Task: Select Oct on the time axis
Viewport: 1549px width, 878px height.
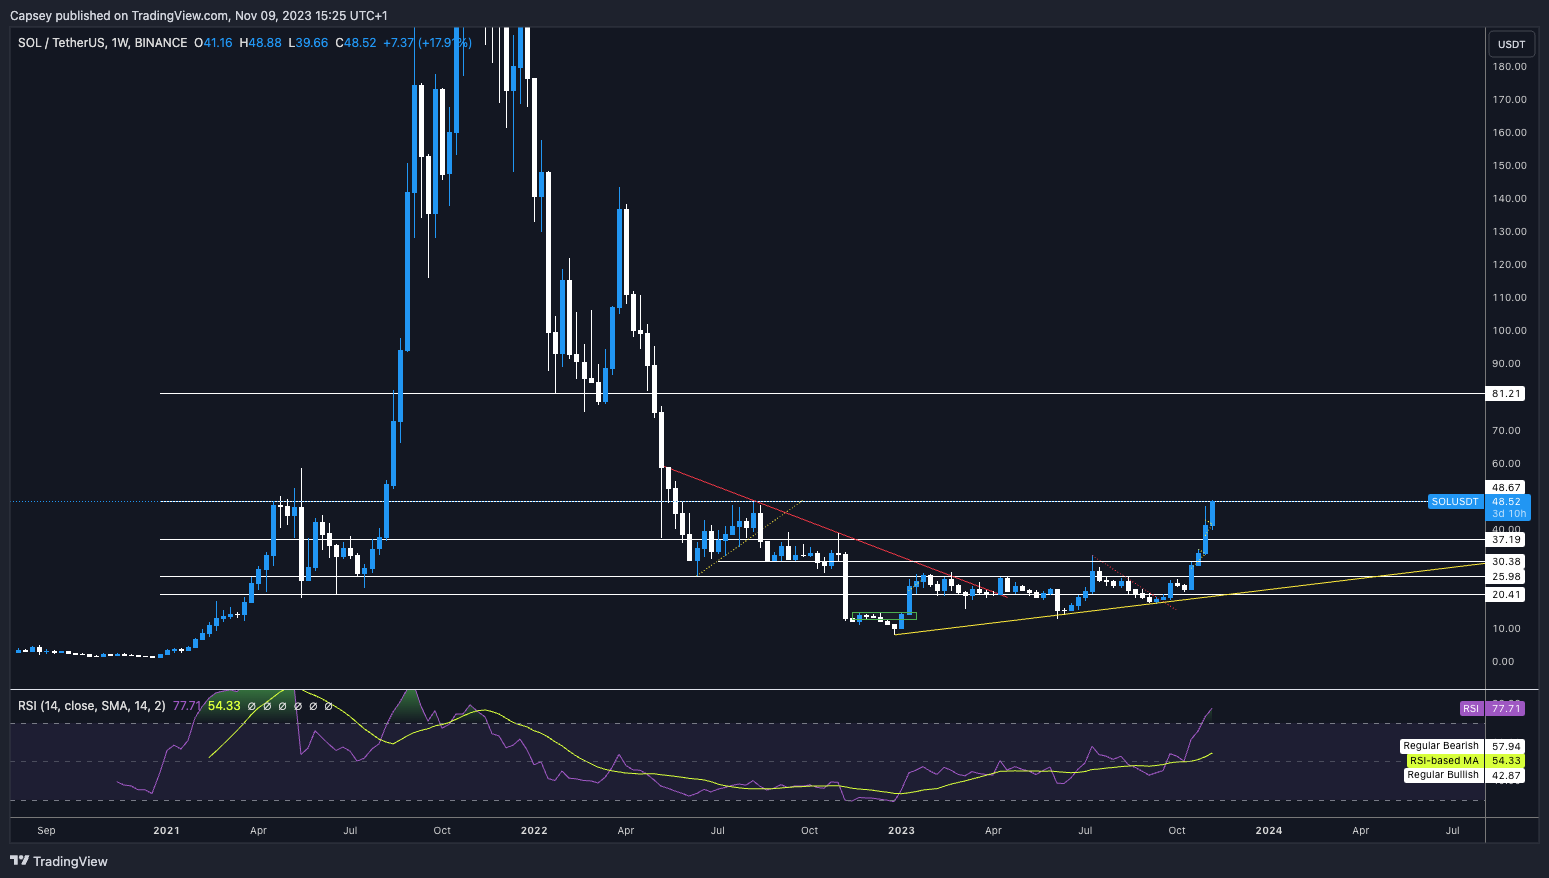Action: [x=1176, y=830]
